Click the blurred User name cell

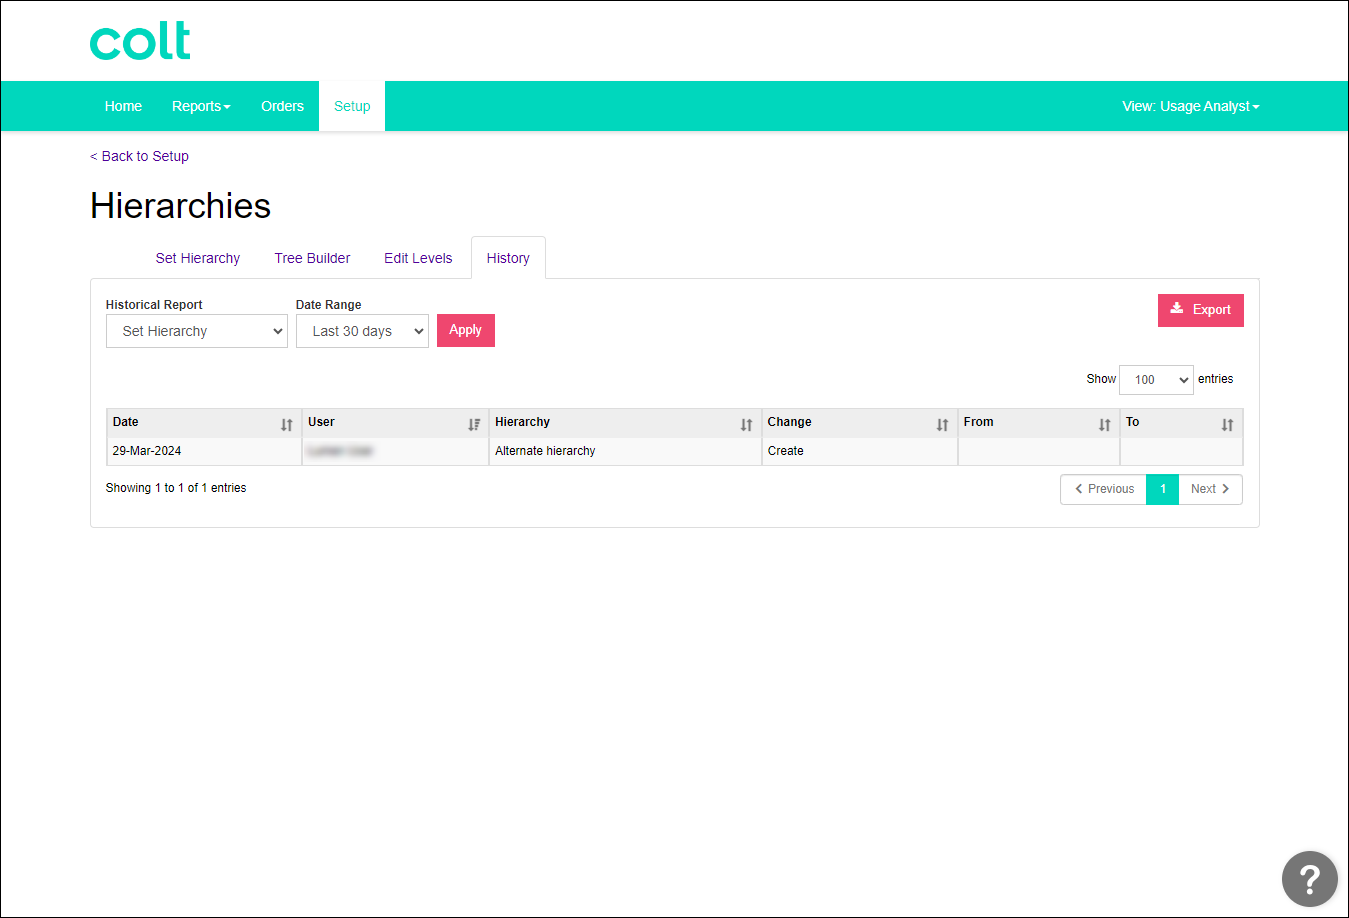(395, 451)
